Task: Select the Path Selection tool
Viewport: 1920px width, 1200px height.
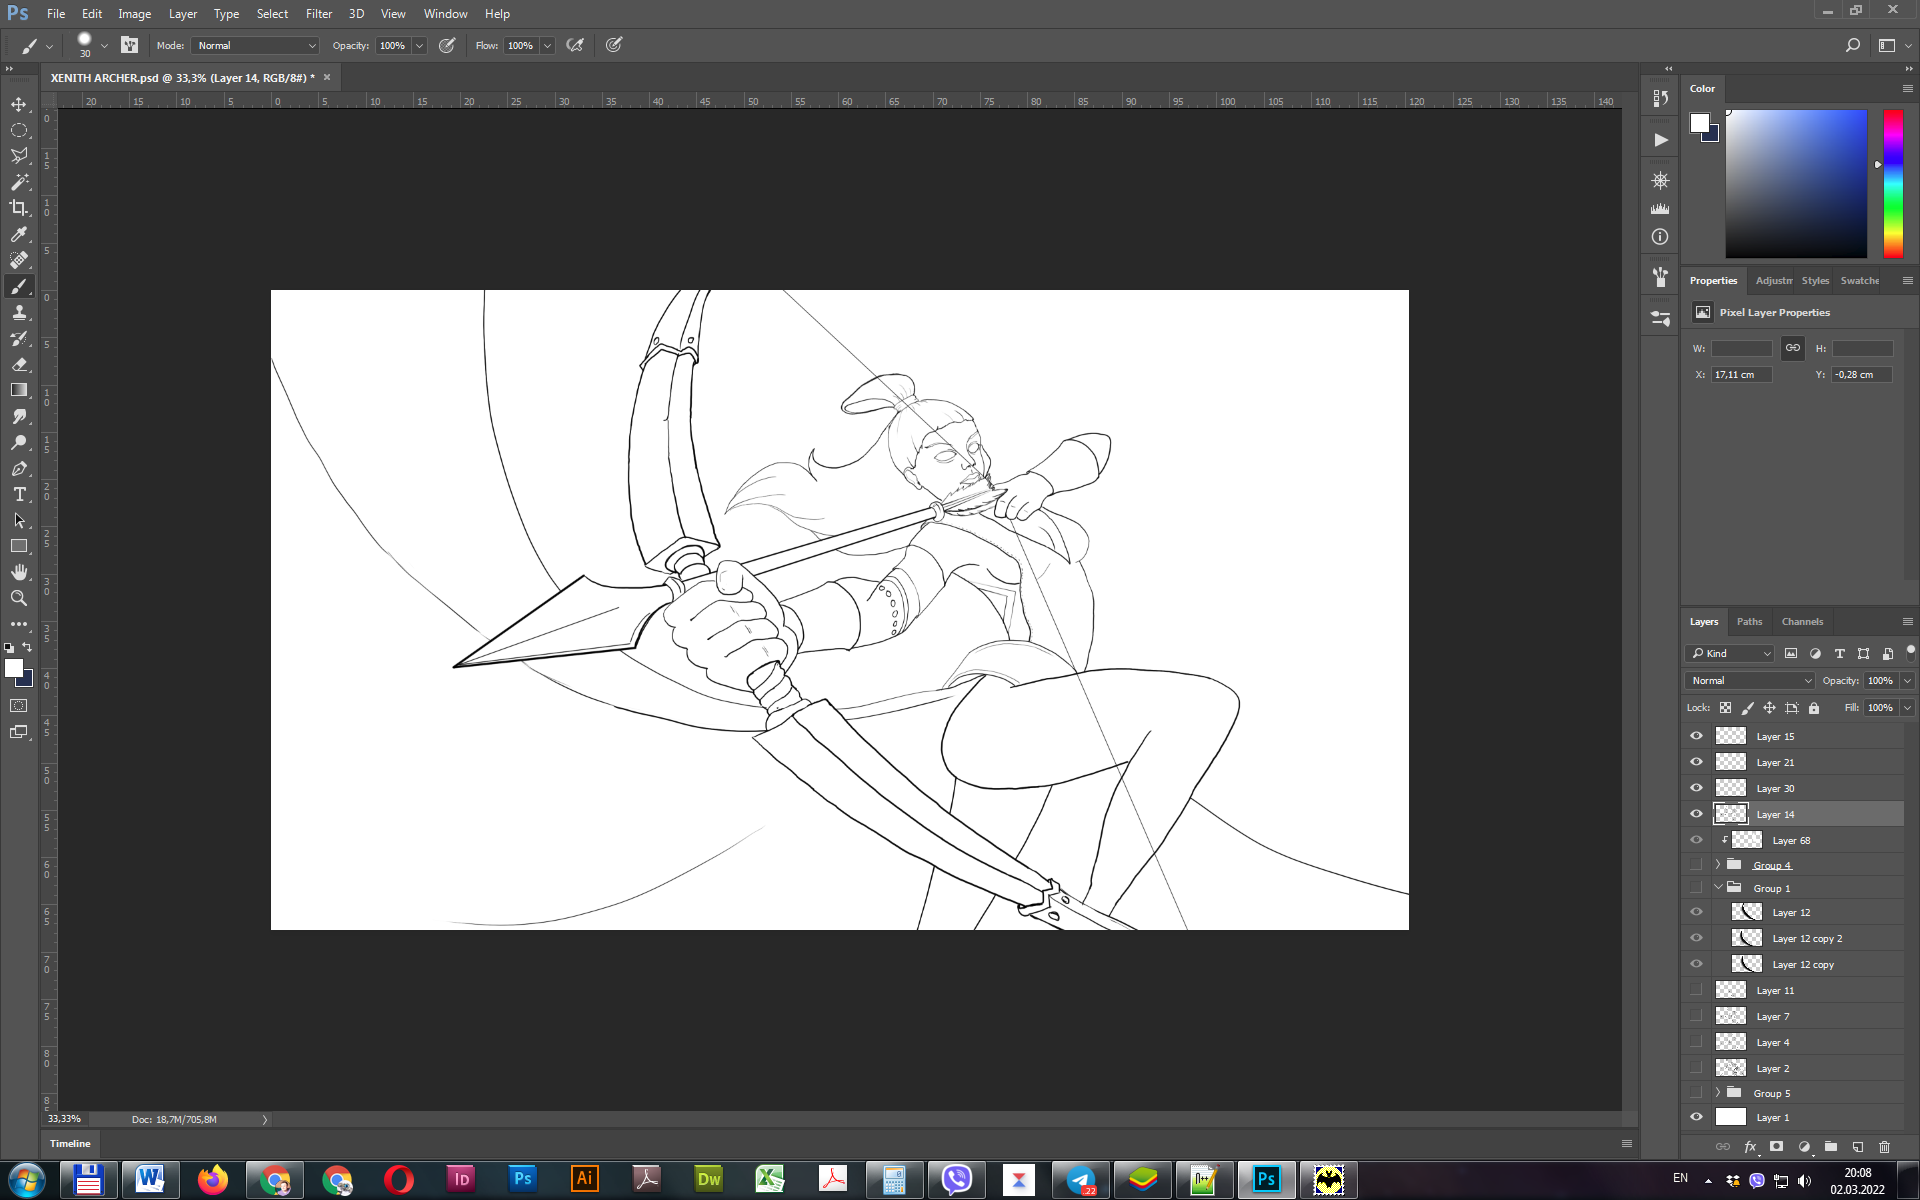Action: click(19, 520)
